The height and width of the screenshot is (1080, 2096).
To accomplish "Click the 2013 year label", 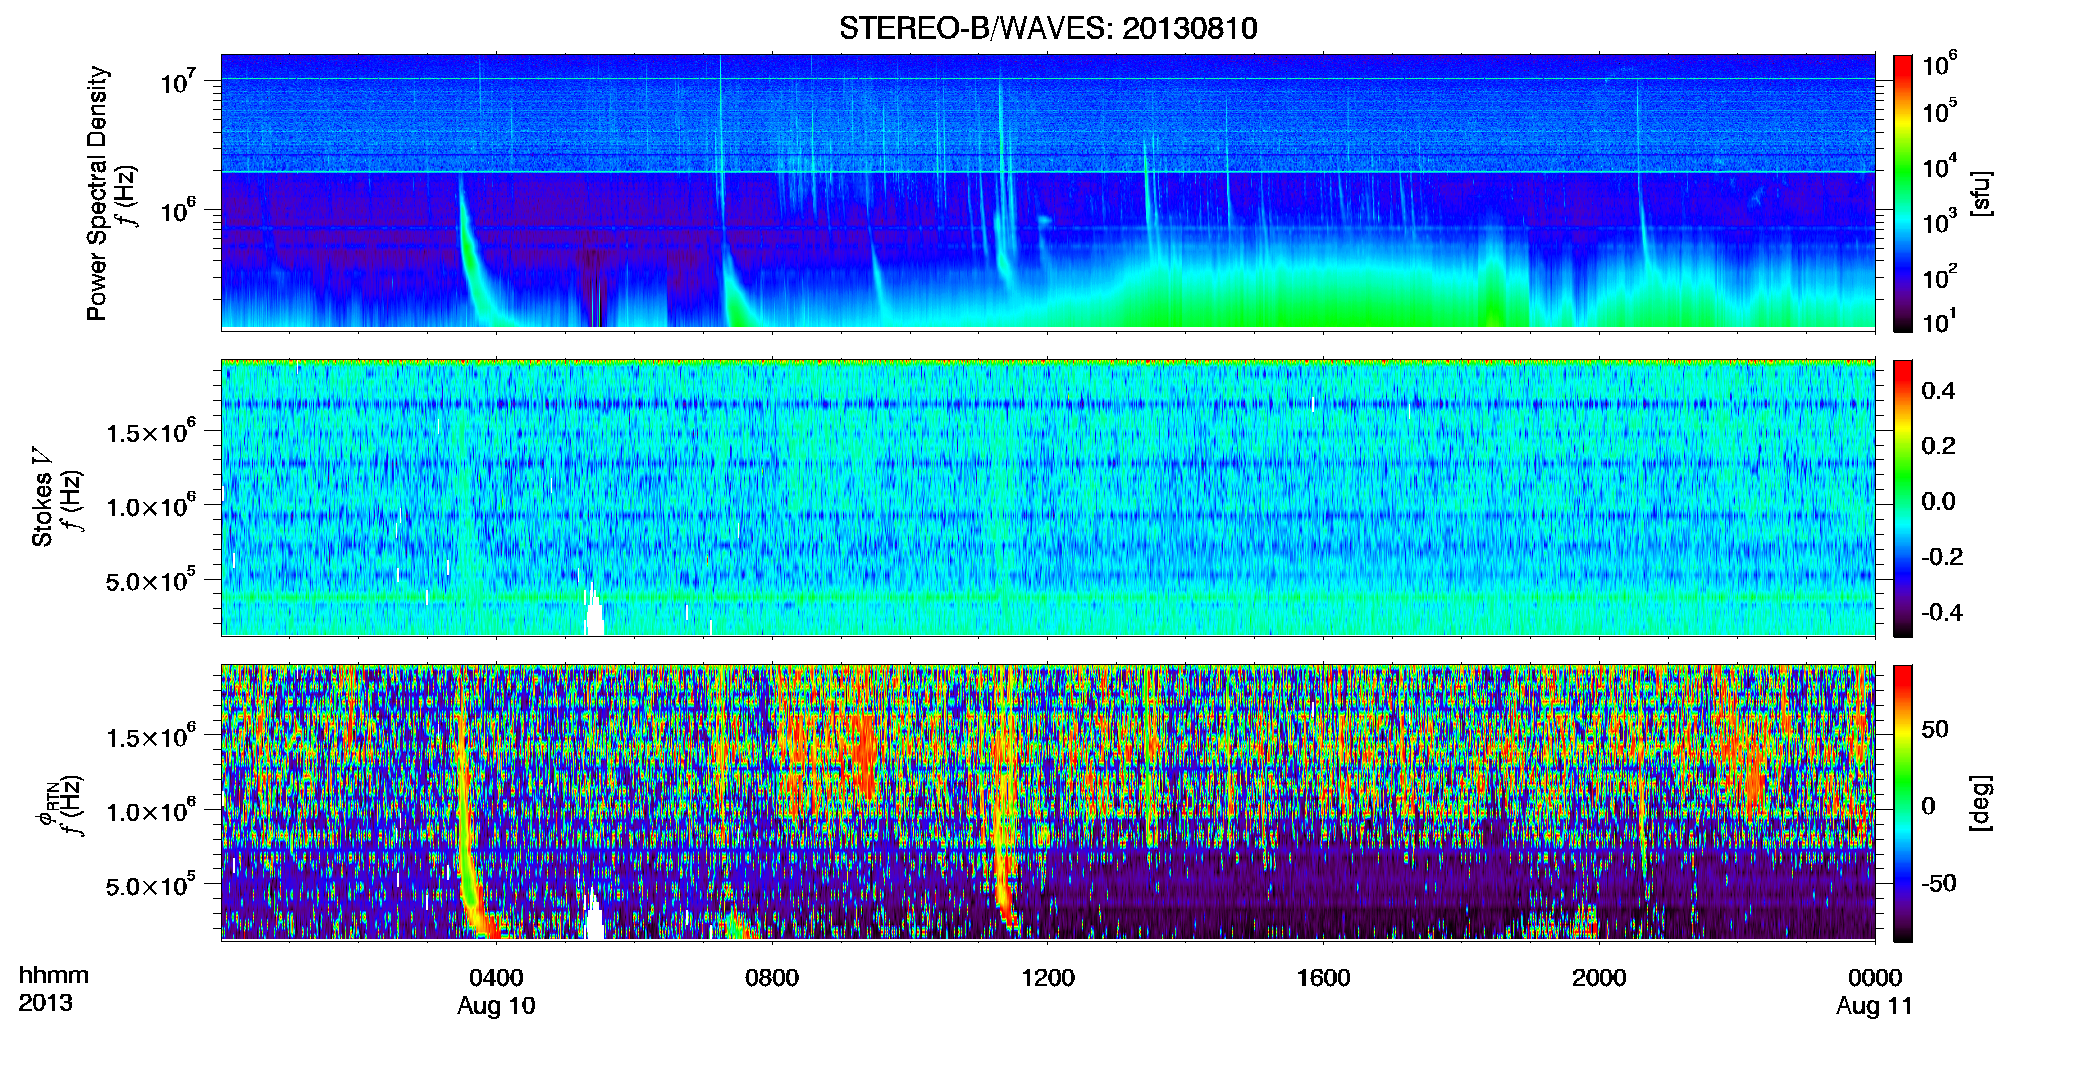I will (45, 1003).
